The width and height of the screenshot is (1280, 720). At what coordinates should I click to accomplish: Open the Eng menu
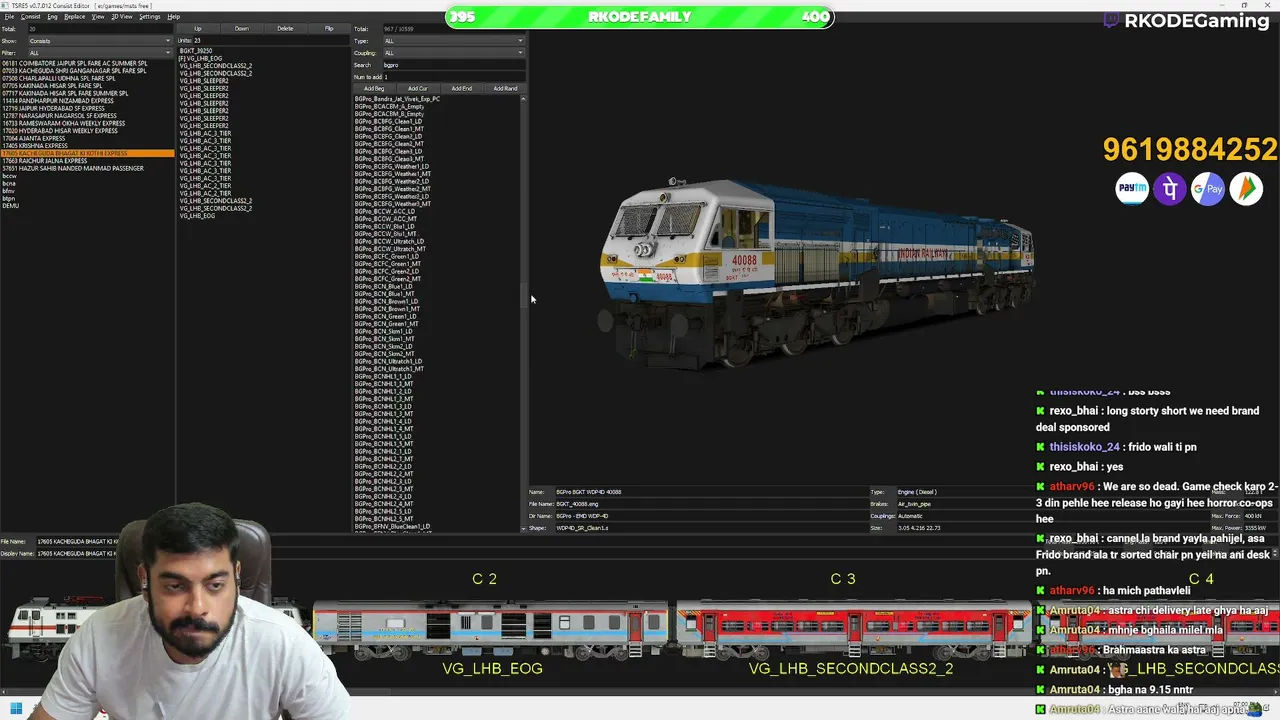click(52, 17)
